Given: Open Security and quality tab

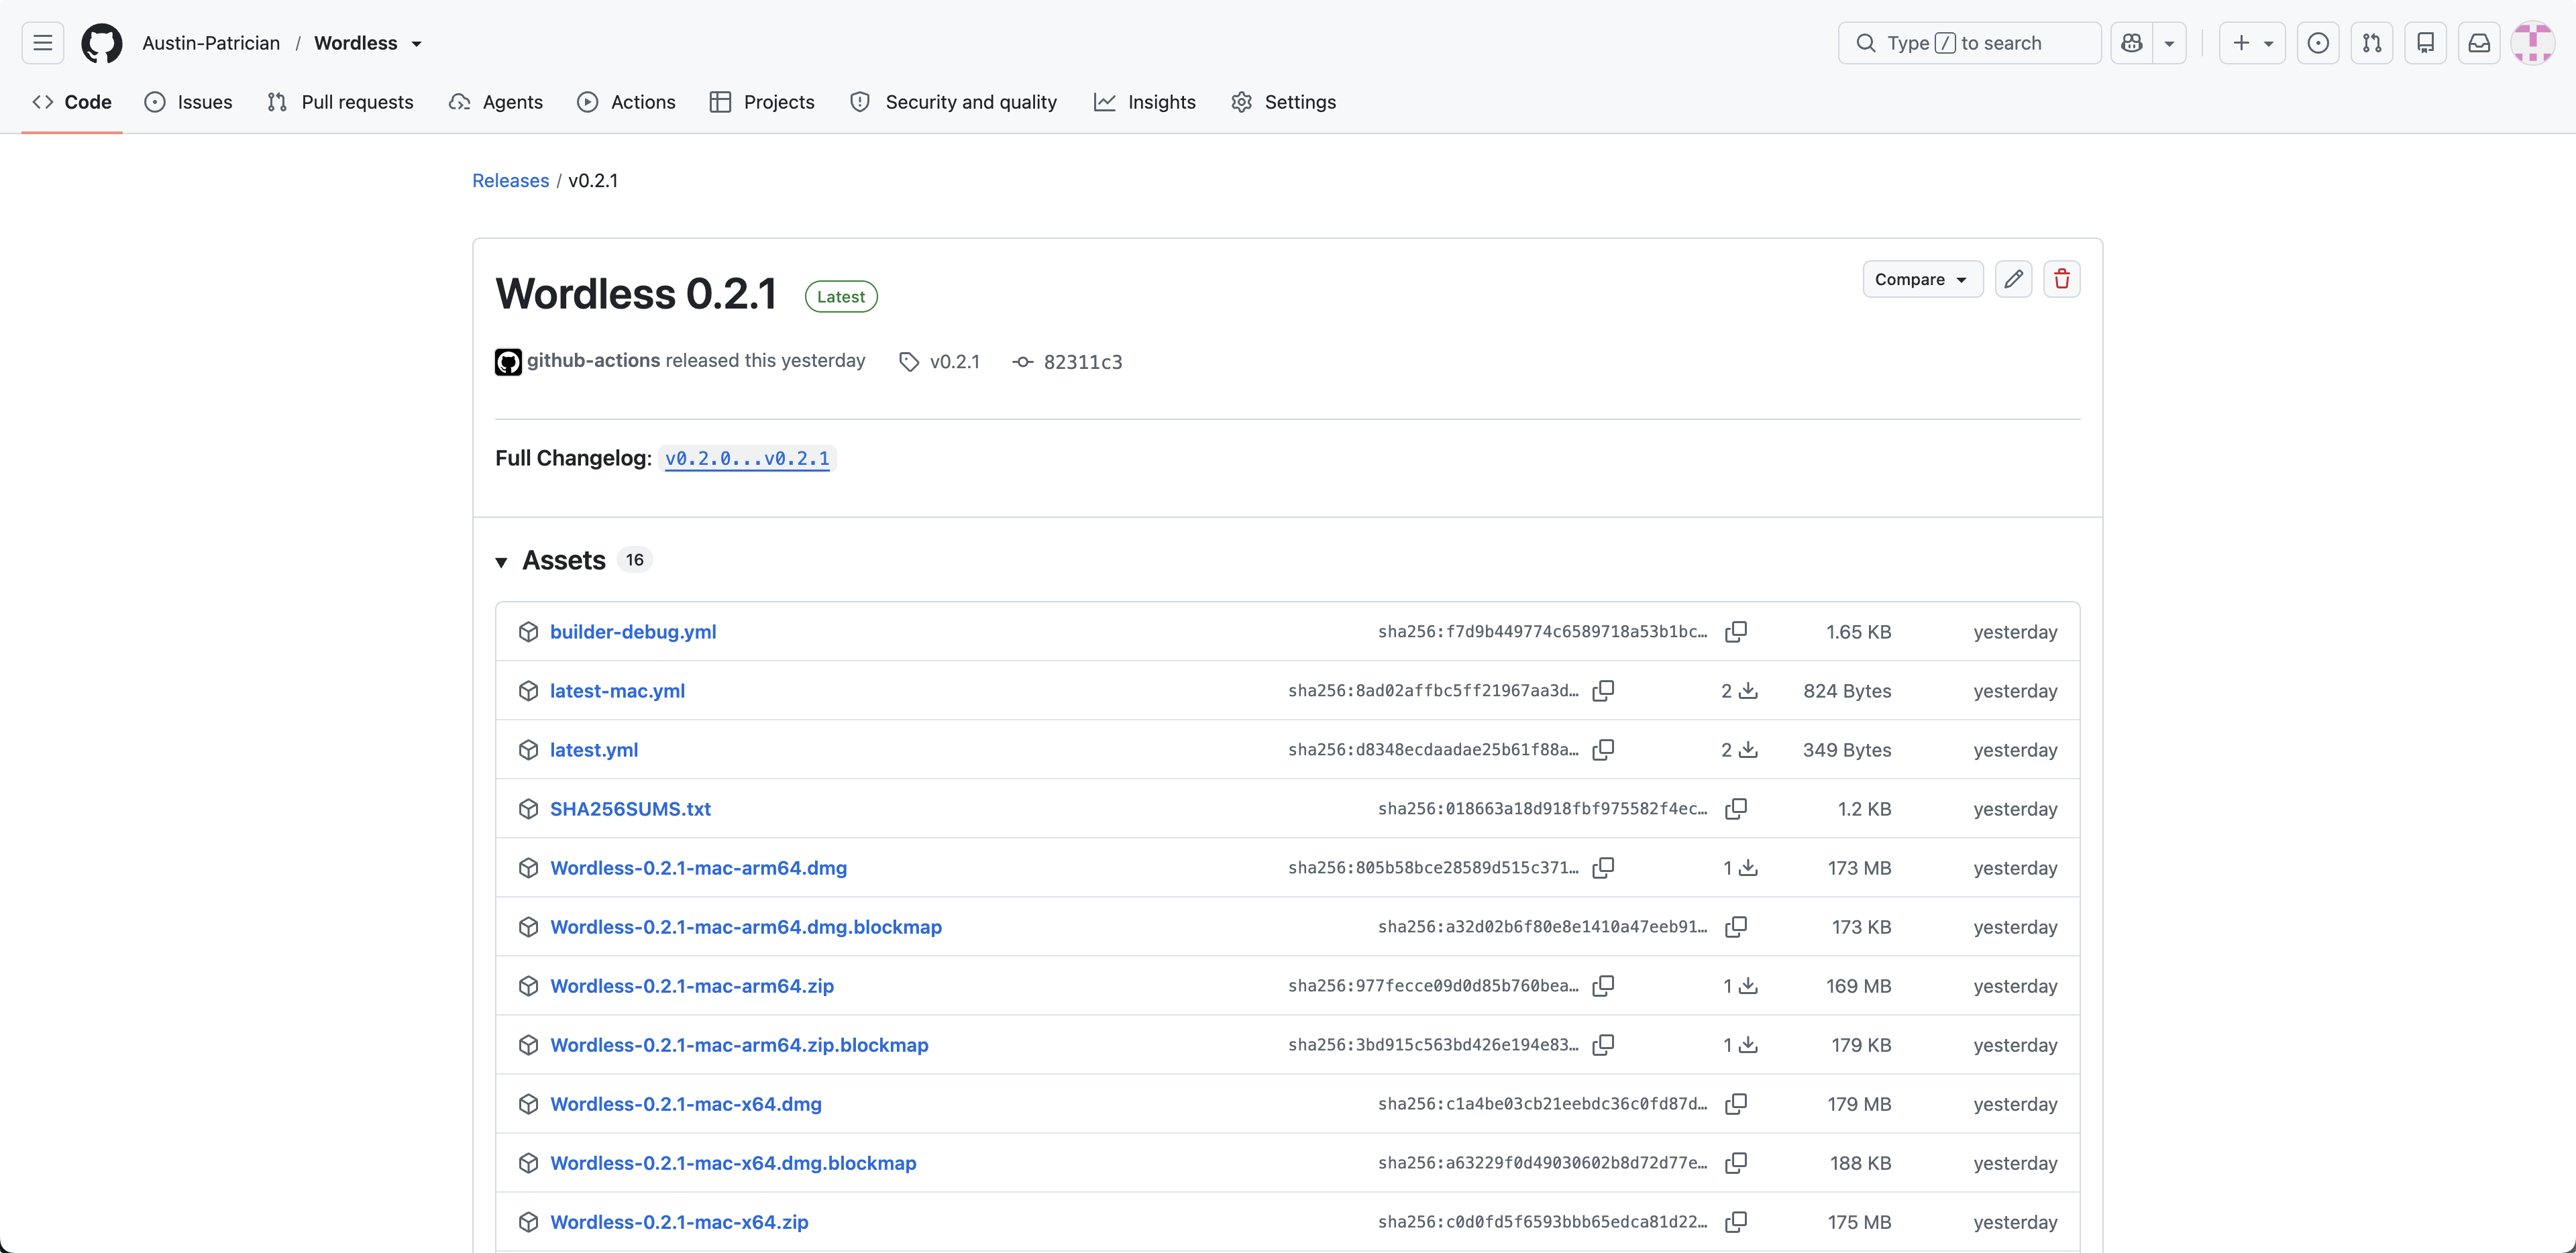Looking at the screenshot, I should pos(953,102).
